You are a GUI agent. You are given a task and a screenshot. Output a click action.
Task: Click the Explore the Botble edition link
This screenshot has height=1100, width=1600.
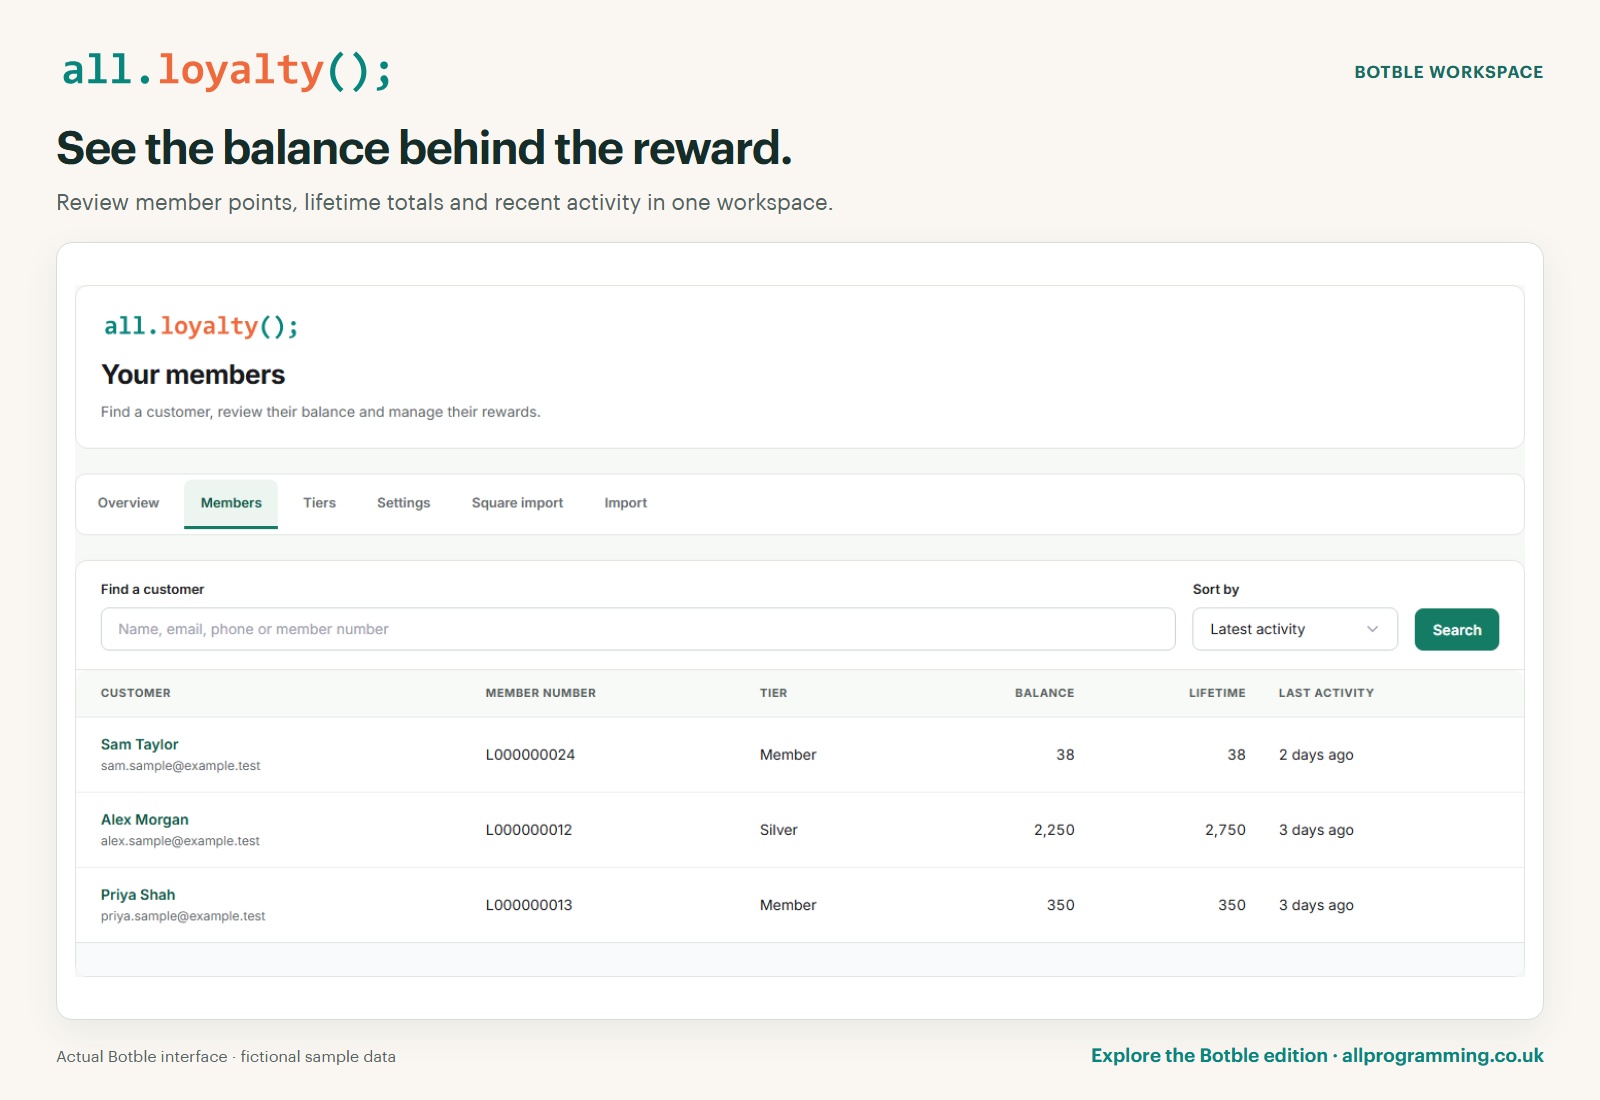1317,1056
